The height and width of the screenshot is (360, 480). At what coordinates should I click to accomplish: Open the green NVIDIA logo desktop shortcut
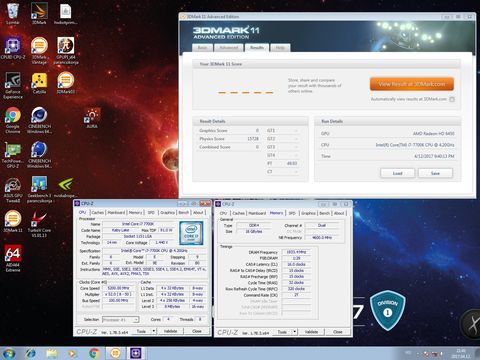pos(66,187)
